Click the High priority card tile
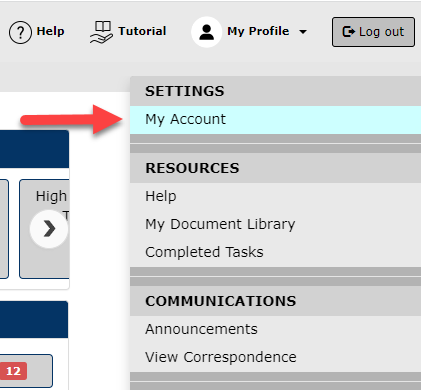Screen dimensions: 421x390 (44, 229)
